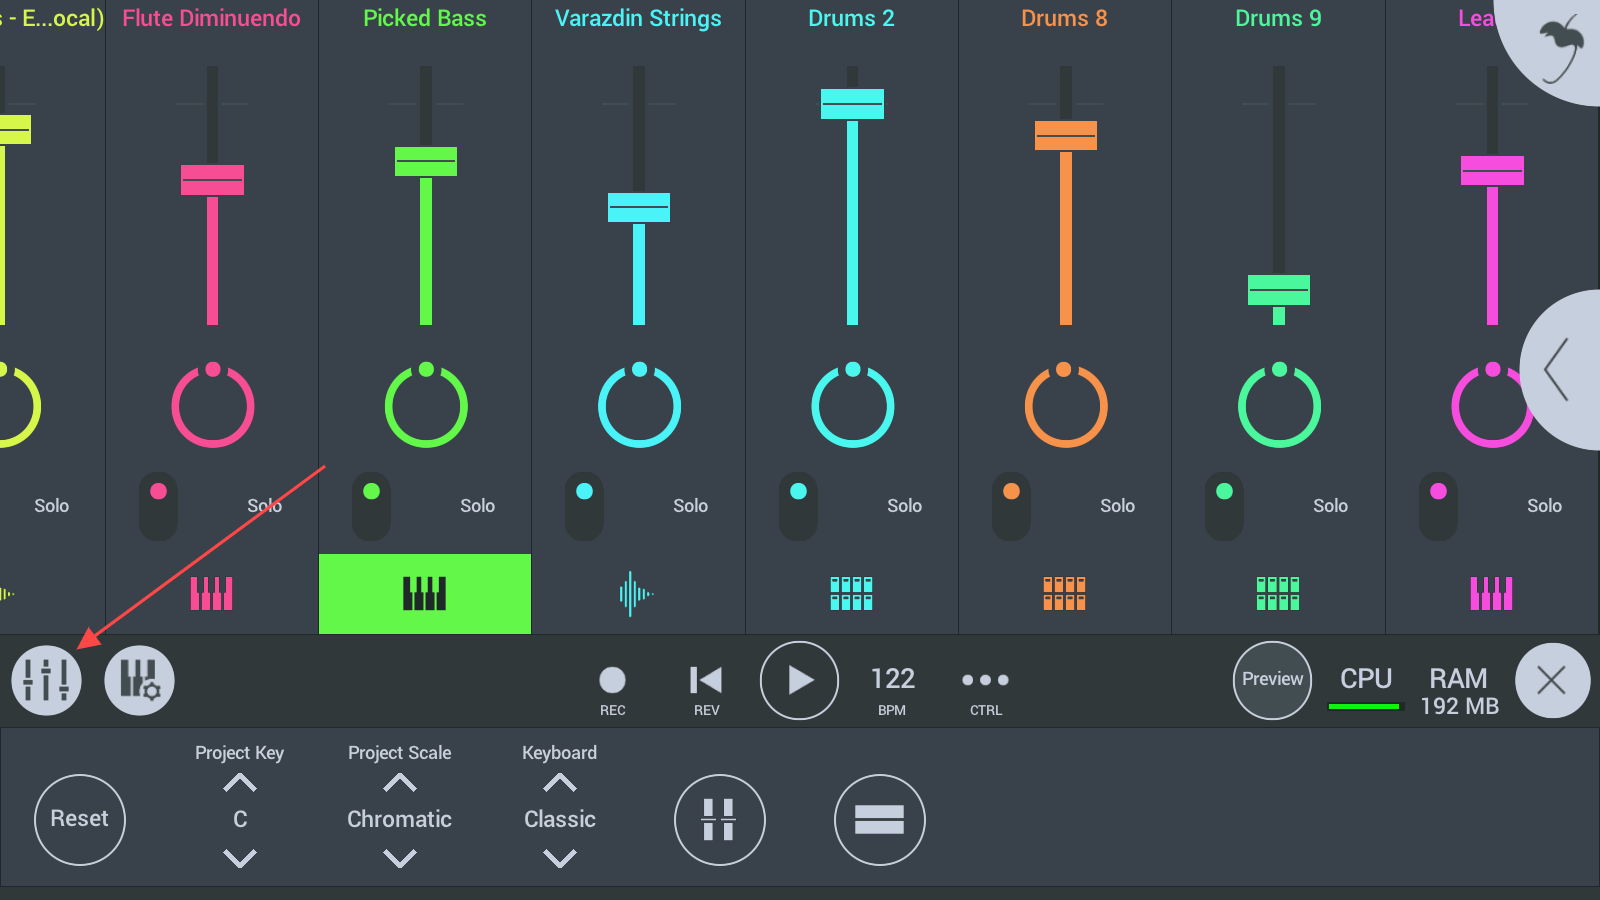Click the double-row keyboard layout icon
Image resolution: width=1600 pixels, height=900 pixels.
pos(879,820)
